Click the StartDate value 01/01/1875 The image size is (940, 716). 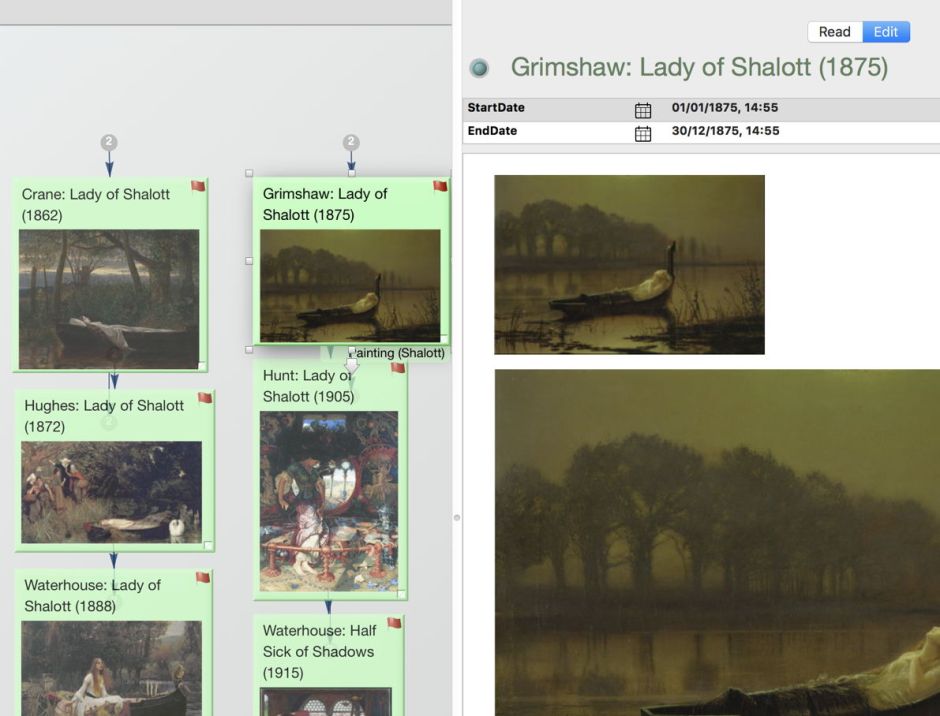724,108
